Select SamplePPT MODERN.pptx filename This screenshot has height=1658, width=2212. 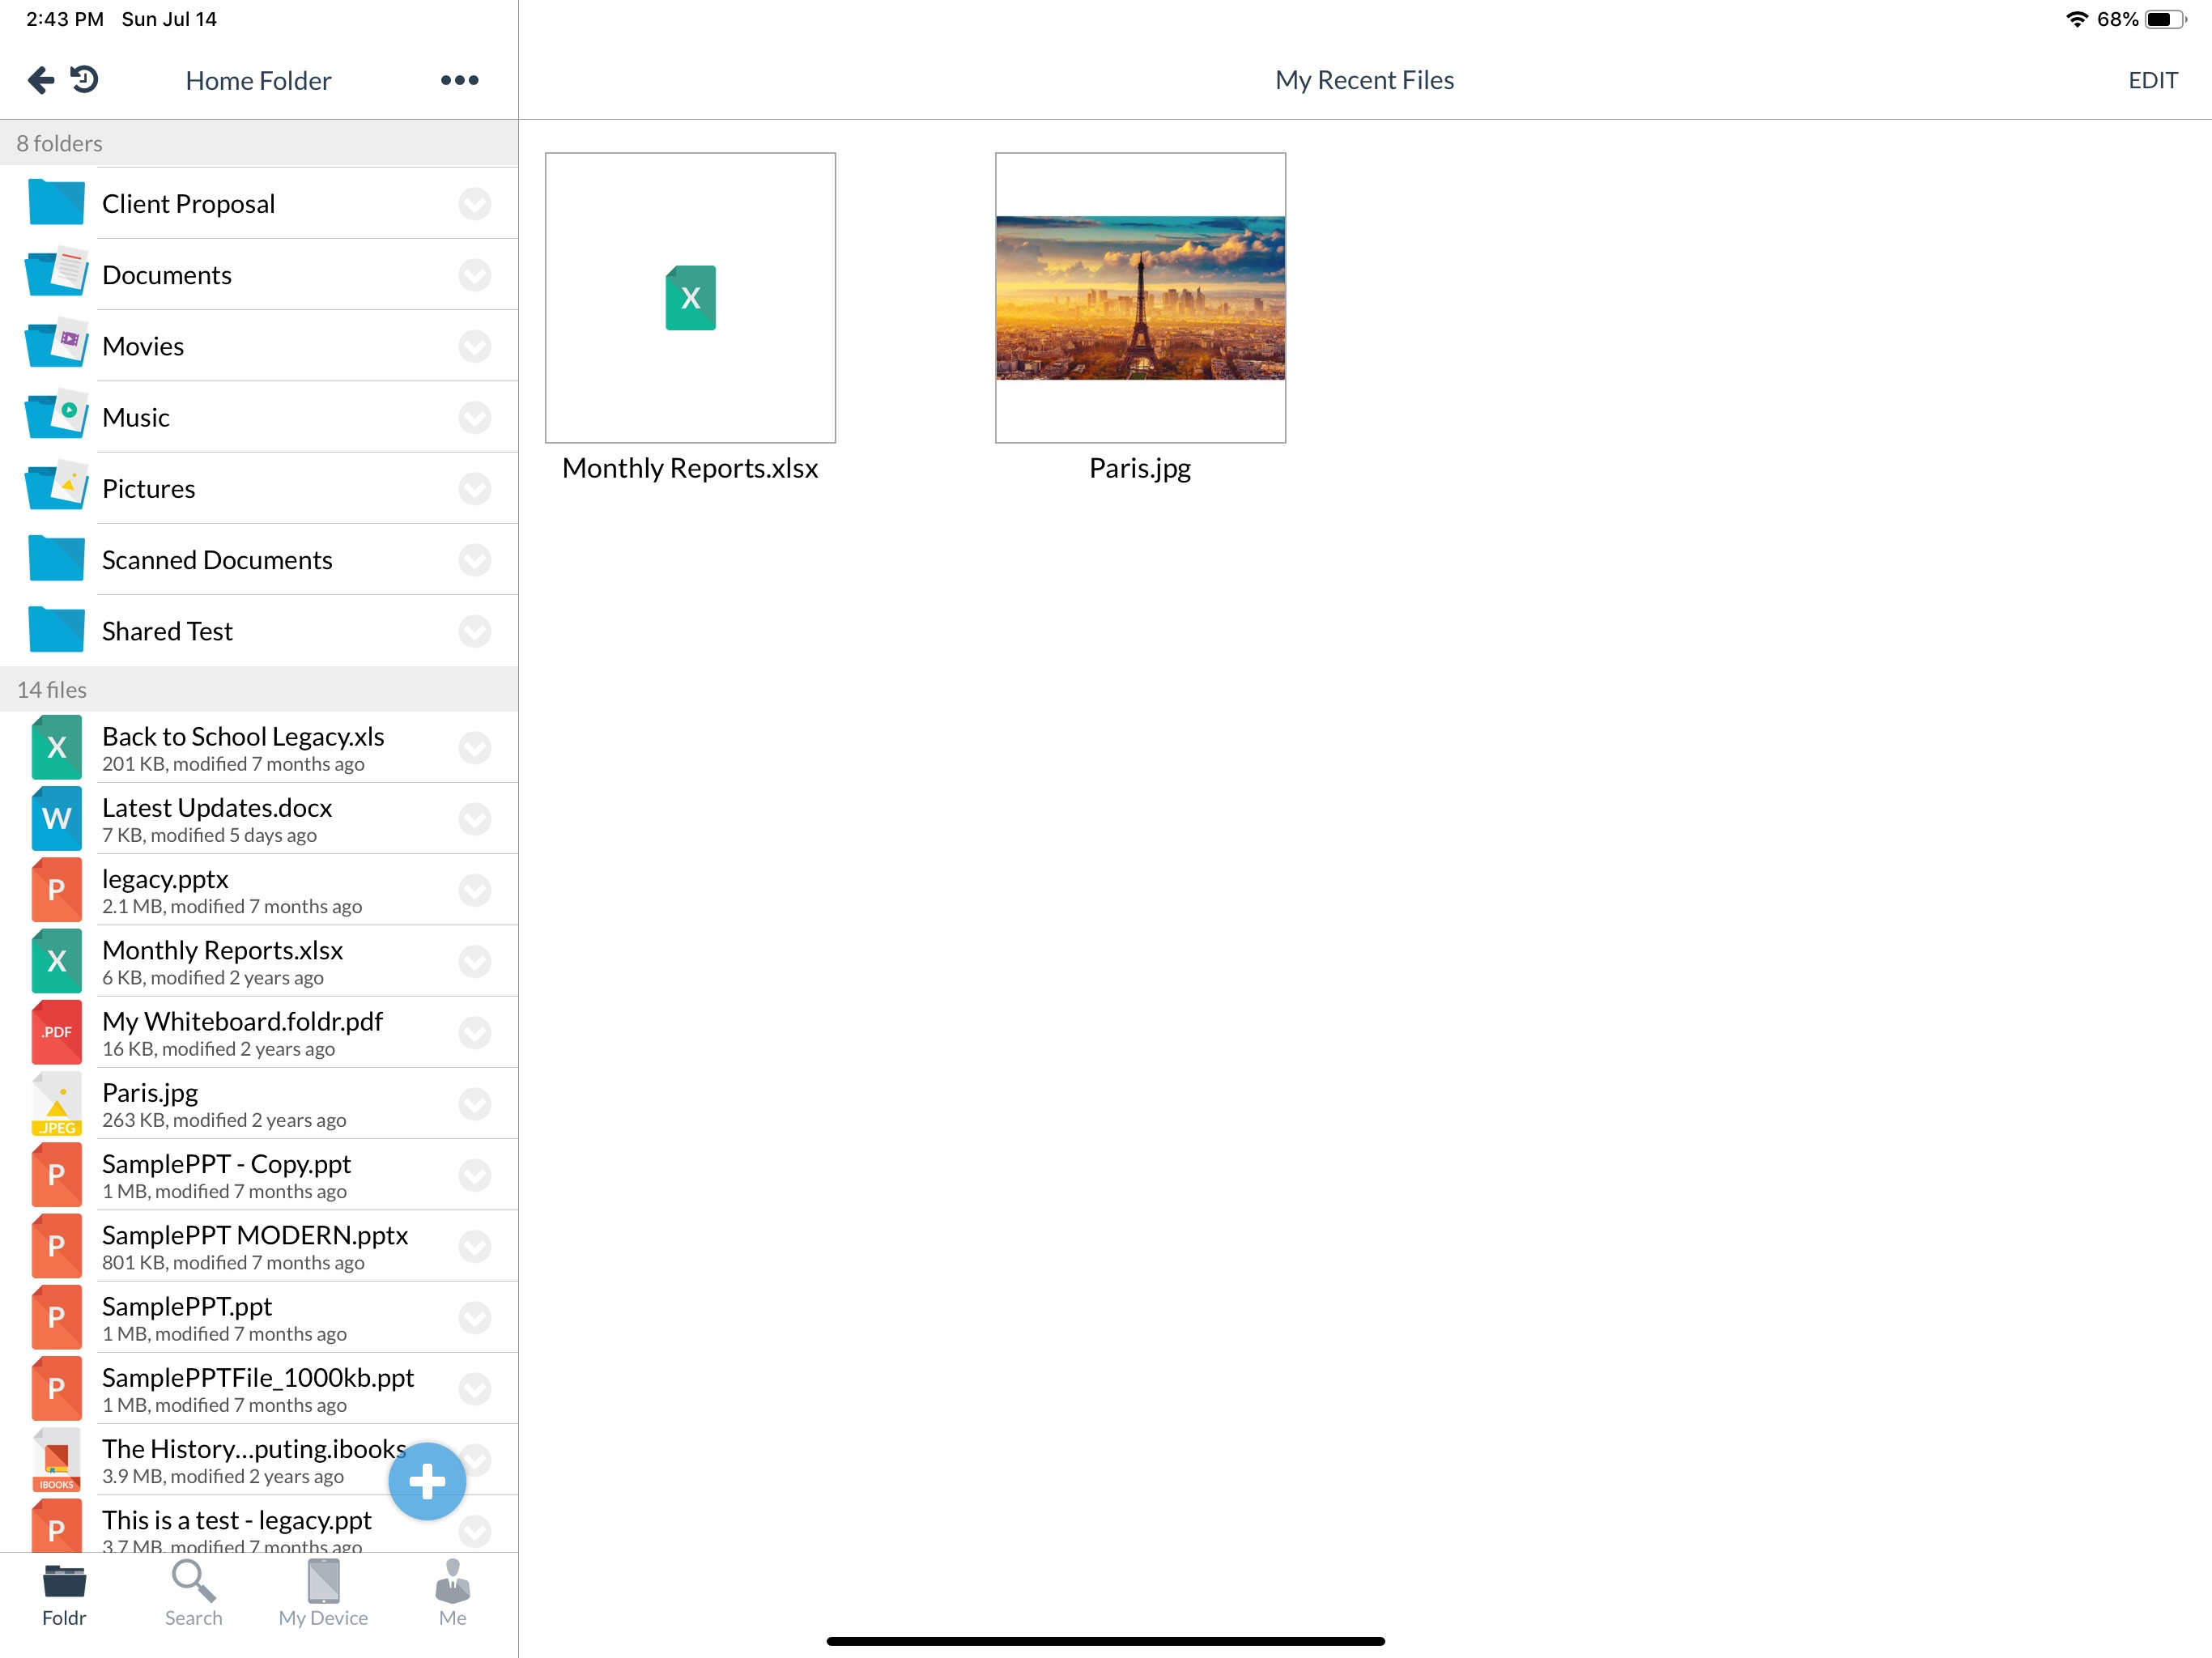[x=255, y=1235]
